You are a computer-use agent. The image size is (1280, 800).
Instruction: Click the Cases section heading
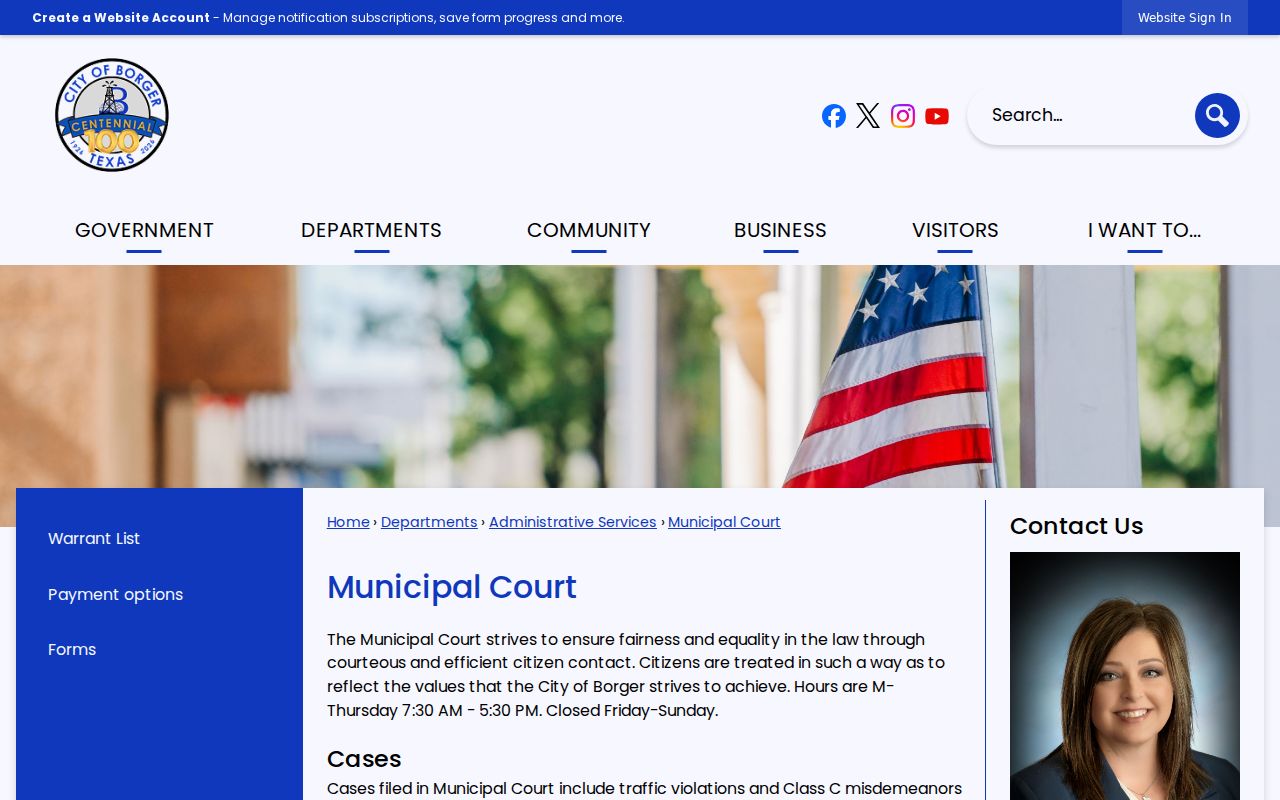click(364, 759)
